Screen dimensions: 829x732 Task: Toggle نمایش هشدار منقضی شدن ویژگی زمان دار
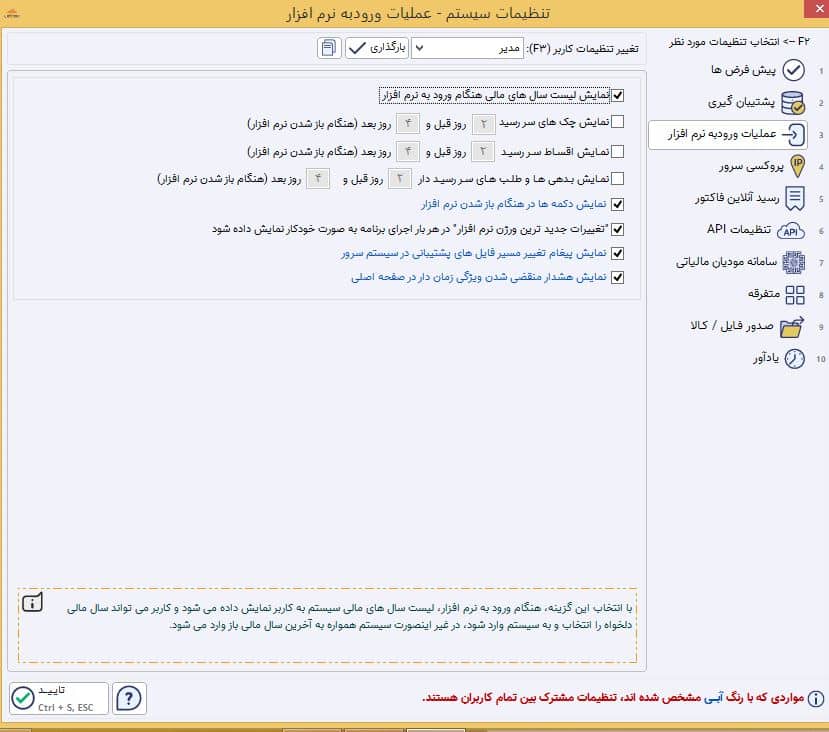pyautogui.click(x=617, y=277)
